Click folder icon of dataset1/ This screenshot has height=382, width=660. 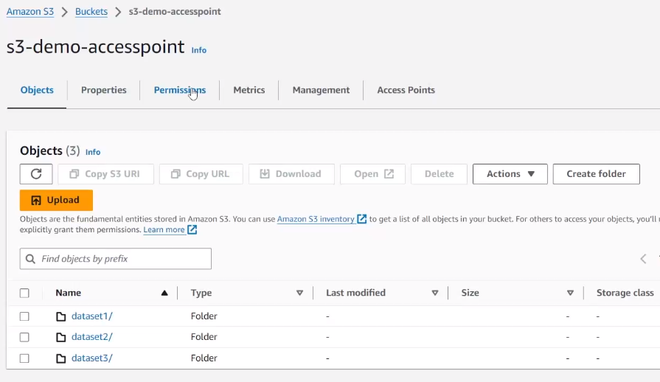61,316
